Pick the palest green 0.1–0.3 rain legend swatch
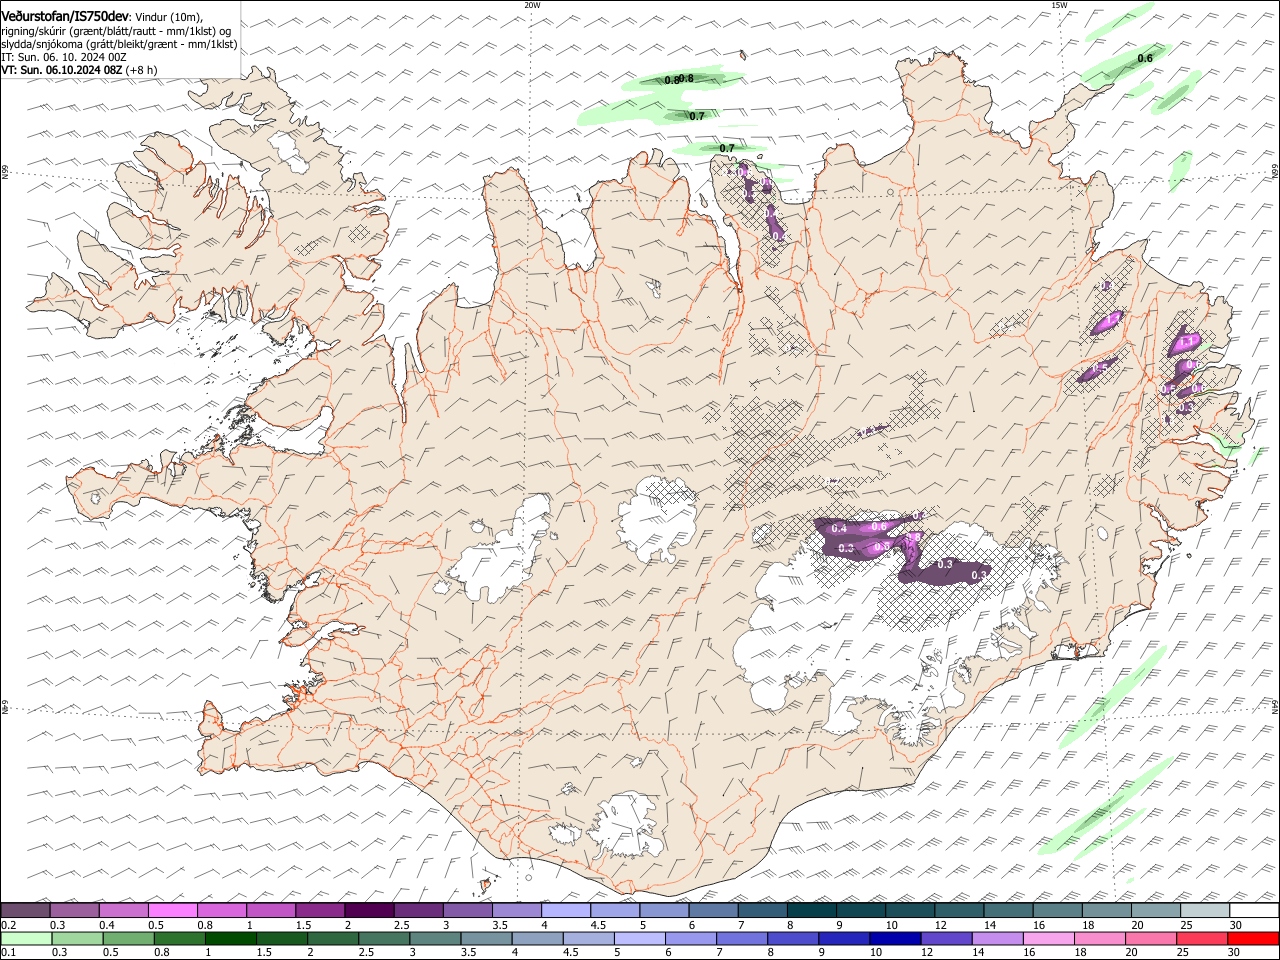The image size is (1280, 960). (x=27, y=939)
